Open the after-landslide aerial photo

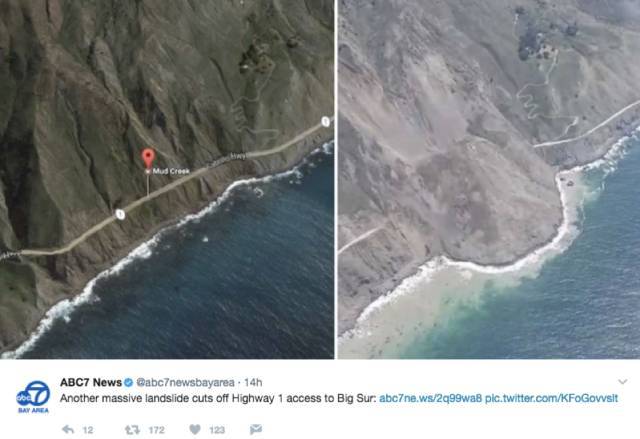coord(489,179)
